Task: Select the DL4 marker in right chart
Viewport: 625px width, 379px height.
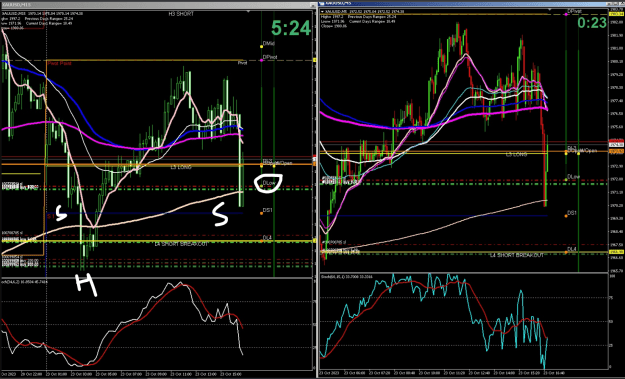Action: pos(566,252)
